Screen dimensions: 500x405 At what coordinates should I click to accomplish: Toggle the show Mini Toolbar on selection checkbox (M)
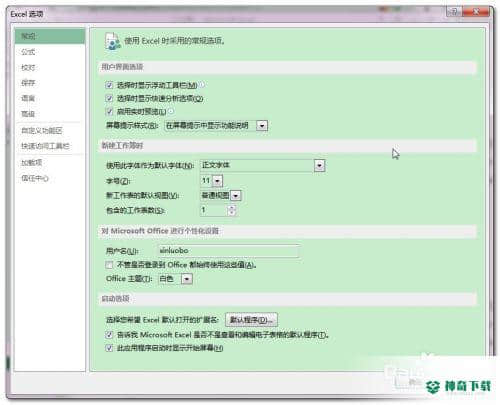(x=109, y=85)
